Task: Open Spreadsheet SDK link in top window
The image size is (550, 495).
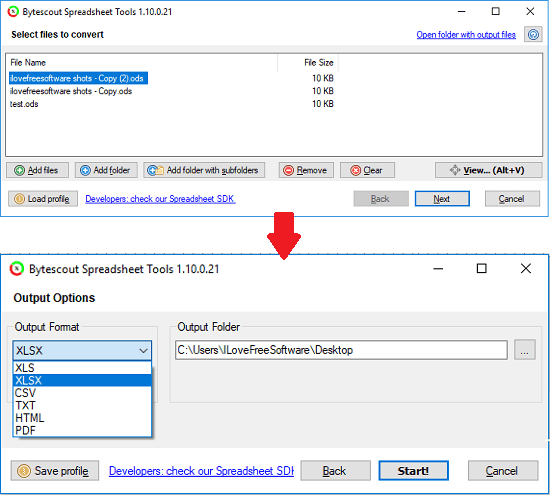Action: (x=160, y=199)
